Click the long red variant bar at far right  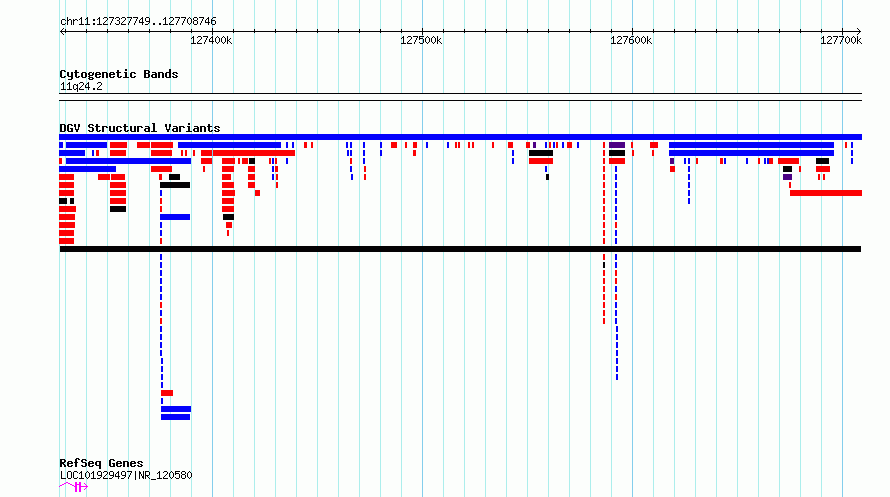826,193
